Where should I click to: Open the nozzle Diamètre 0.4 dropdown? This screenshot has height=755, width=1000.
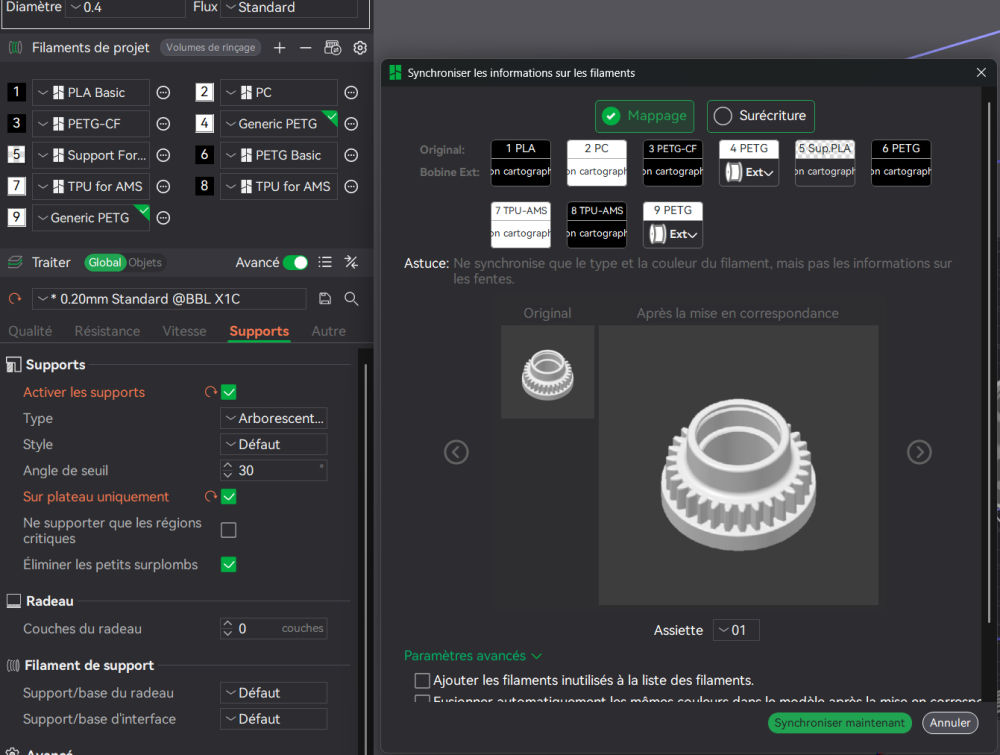(x=128, y=8)
